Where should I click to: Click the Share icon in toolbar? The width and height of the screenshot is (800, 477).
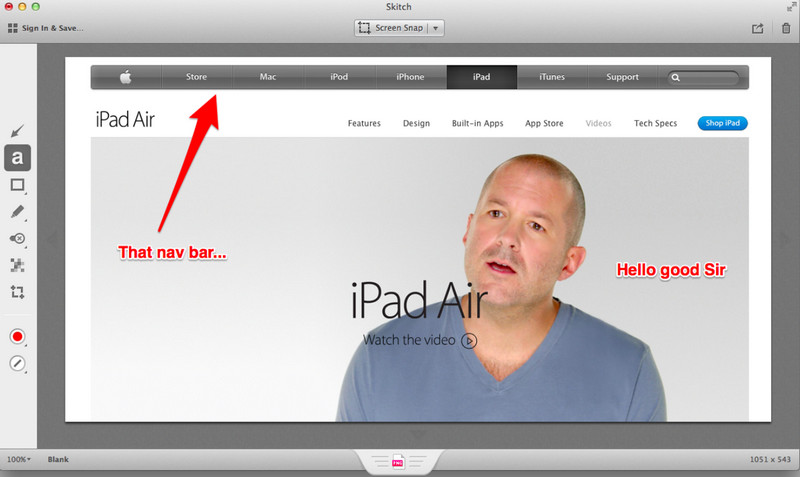[x=758, y=28]
